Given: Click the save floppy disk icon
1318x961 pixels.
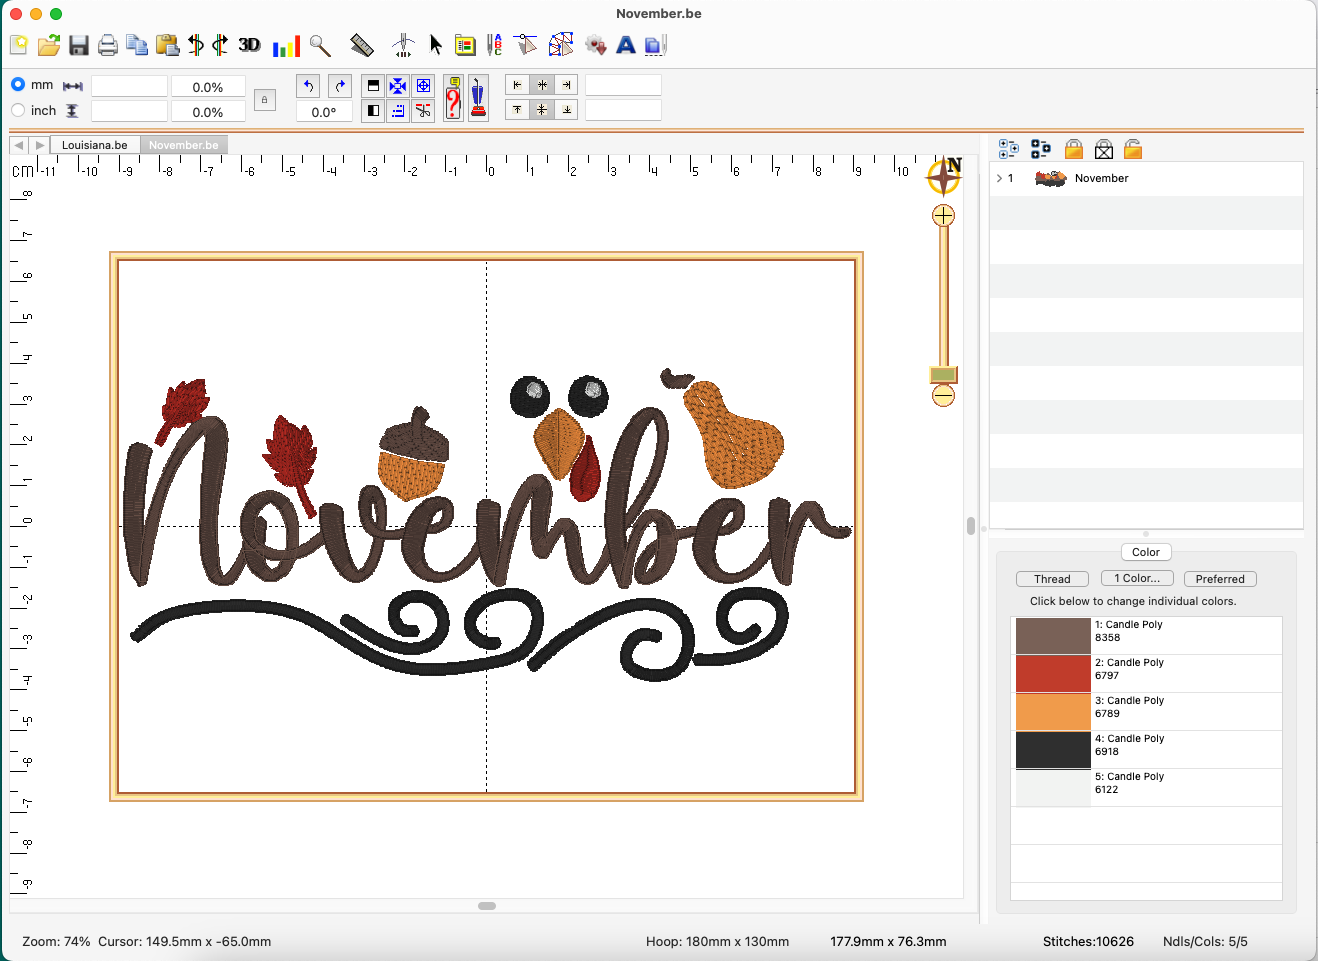Looking at the screenshot, I should (79, 45).
